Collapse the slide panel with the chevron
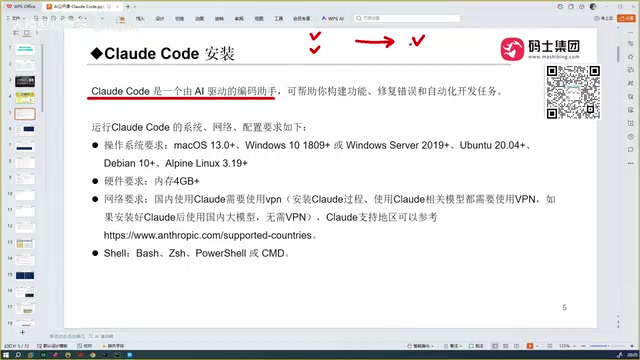Image resolution: width=640 pixels, height=360 pixels. [x=37, y=33]
